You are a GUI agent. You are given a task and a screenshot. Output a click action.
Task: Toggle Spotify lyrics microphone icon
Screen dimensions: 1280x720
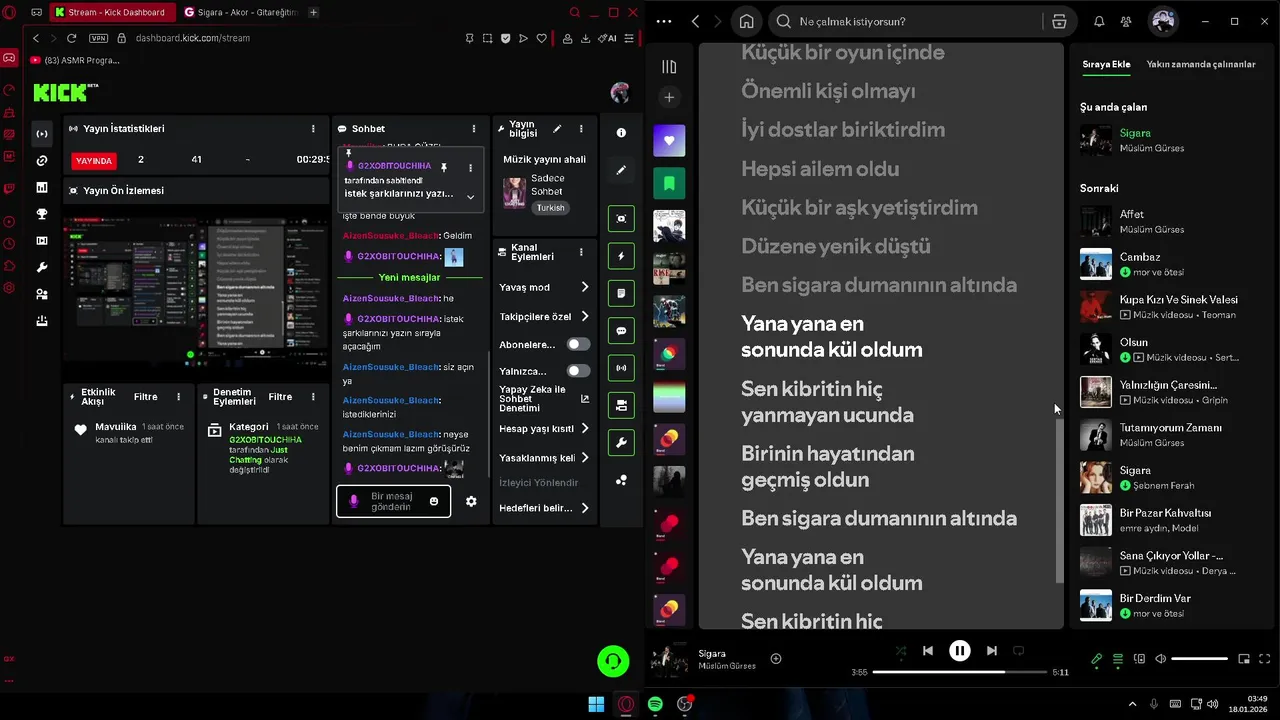(1097, 659)
